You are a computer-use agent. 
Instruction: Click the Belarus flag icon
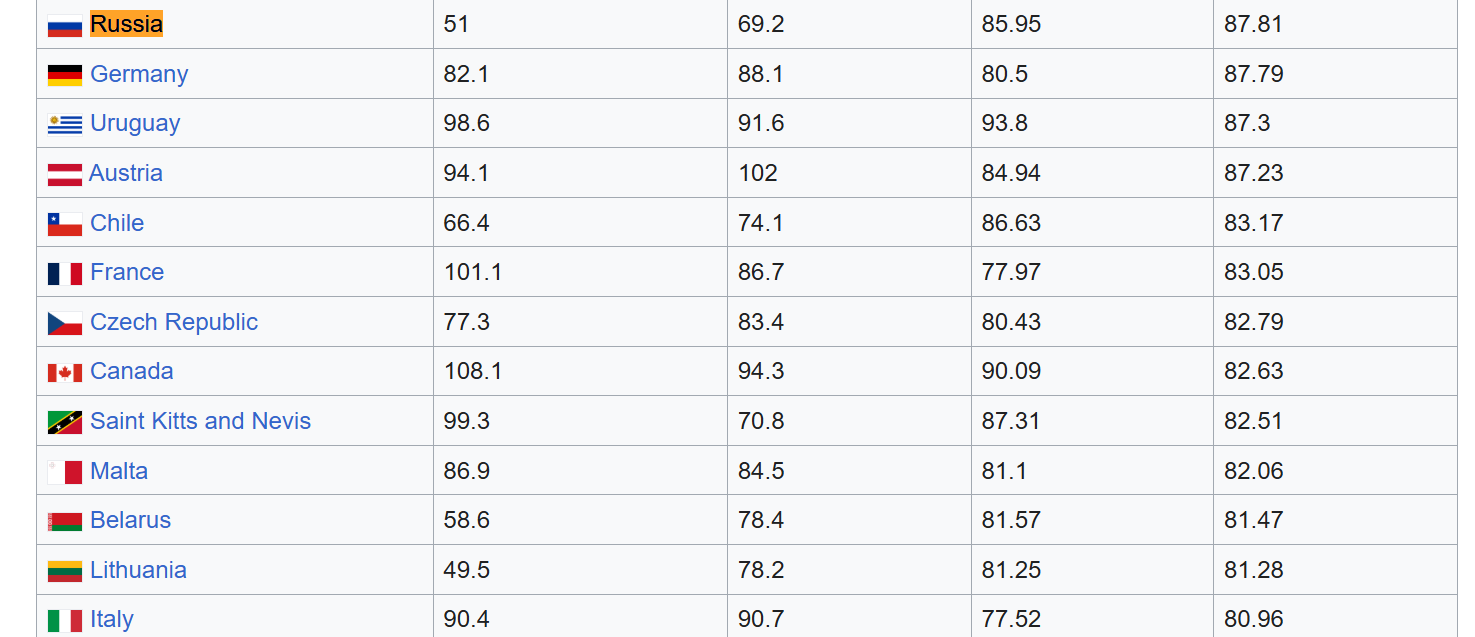(65, 521)
